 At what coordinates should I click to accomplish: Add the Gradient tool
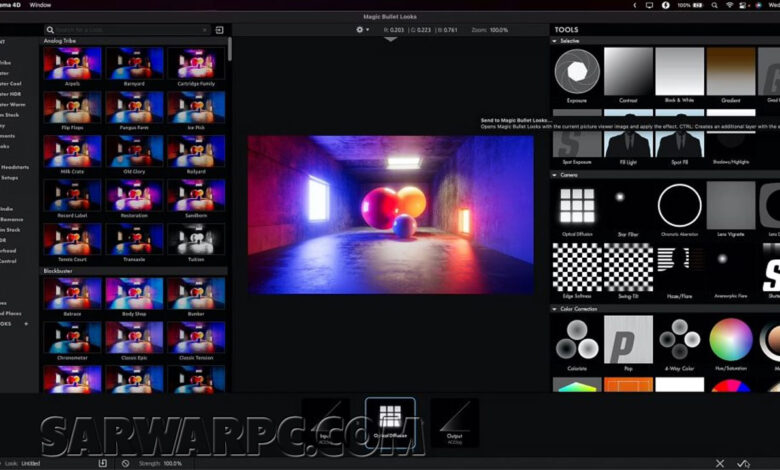731,72
